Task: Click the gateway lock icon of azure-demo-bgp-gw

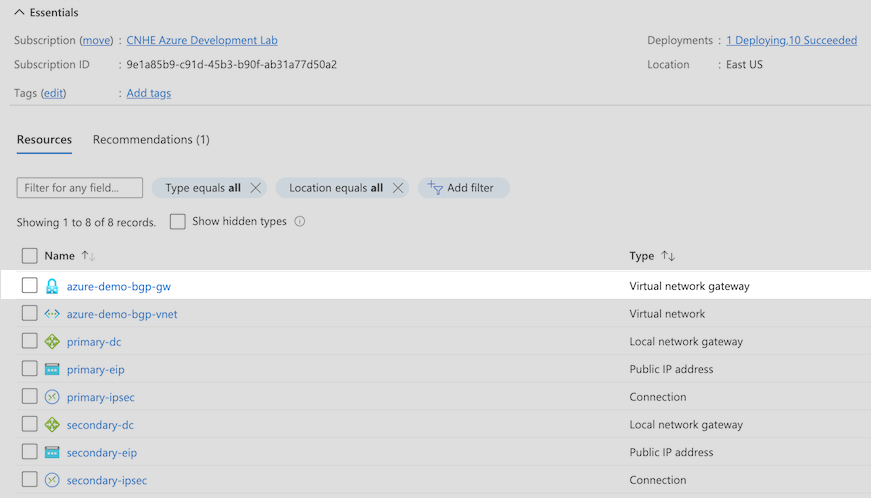Action: (52, 286)
